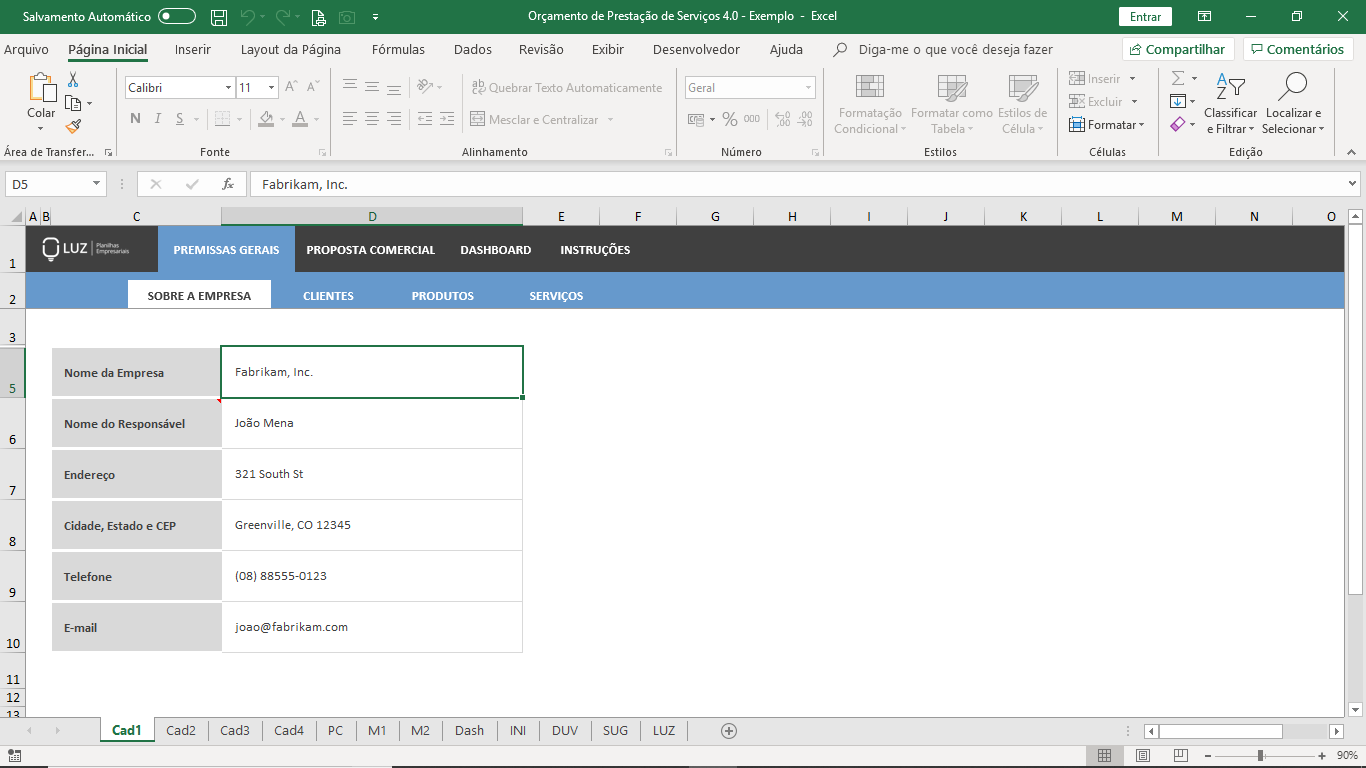Open the font name Calibri dropdown
Viewport: 1366px width, 768px height.
click(x=228, y=88)
